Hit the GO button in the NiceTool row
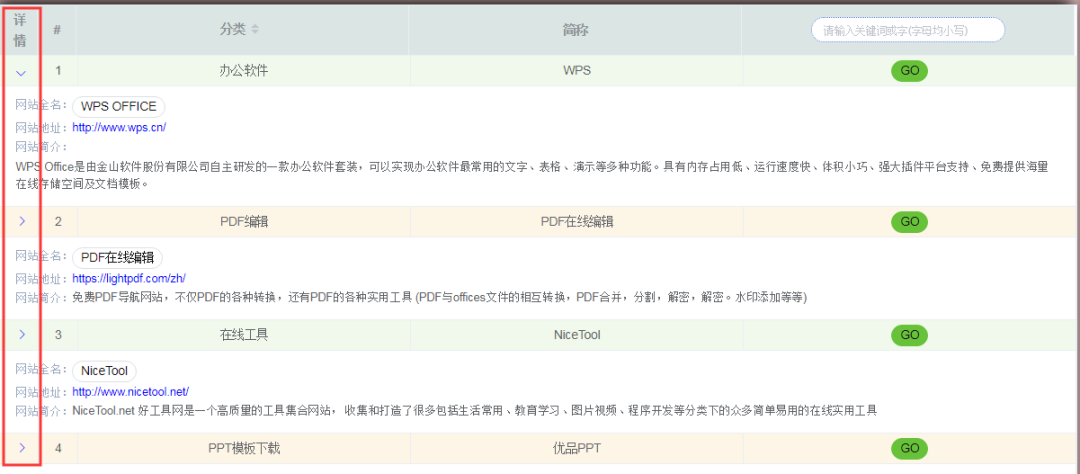The width and height of the screenshot is (1080, 474). (909, 334)
